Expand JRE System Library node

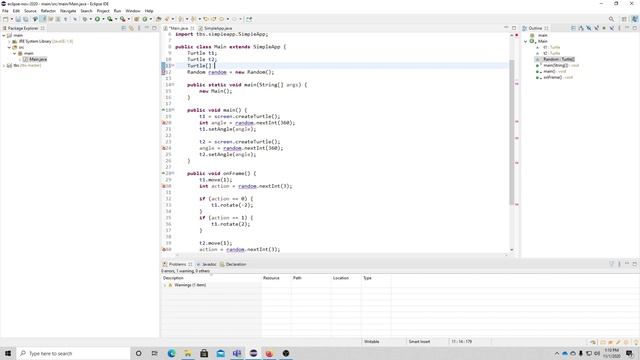9,42
